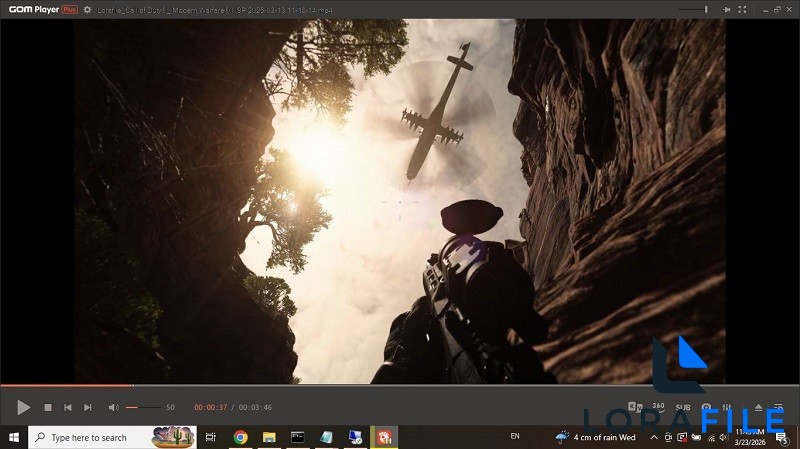Pin the player window always on top
The width and height of the screenshot is (800, 449).
(727, 9)
